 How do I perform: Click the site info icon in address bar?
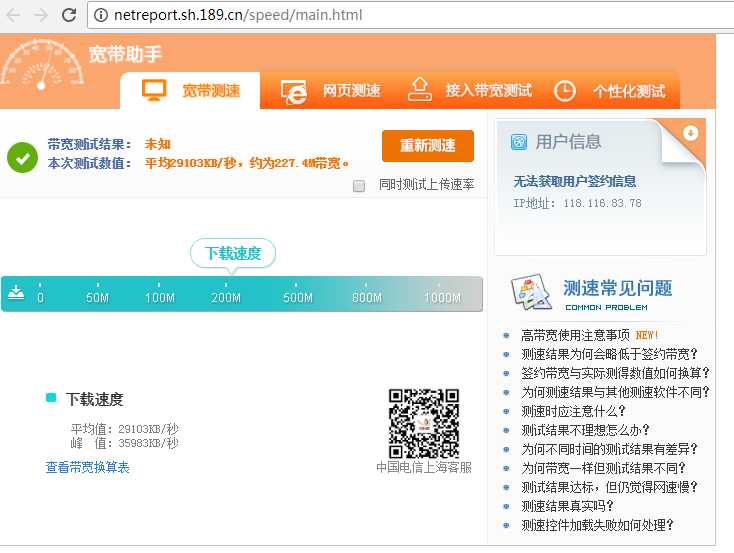100,15
